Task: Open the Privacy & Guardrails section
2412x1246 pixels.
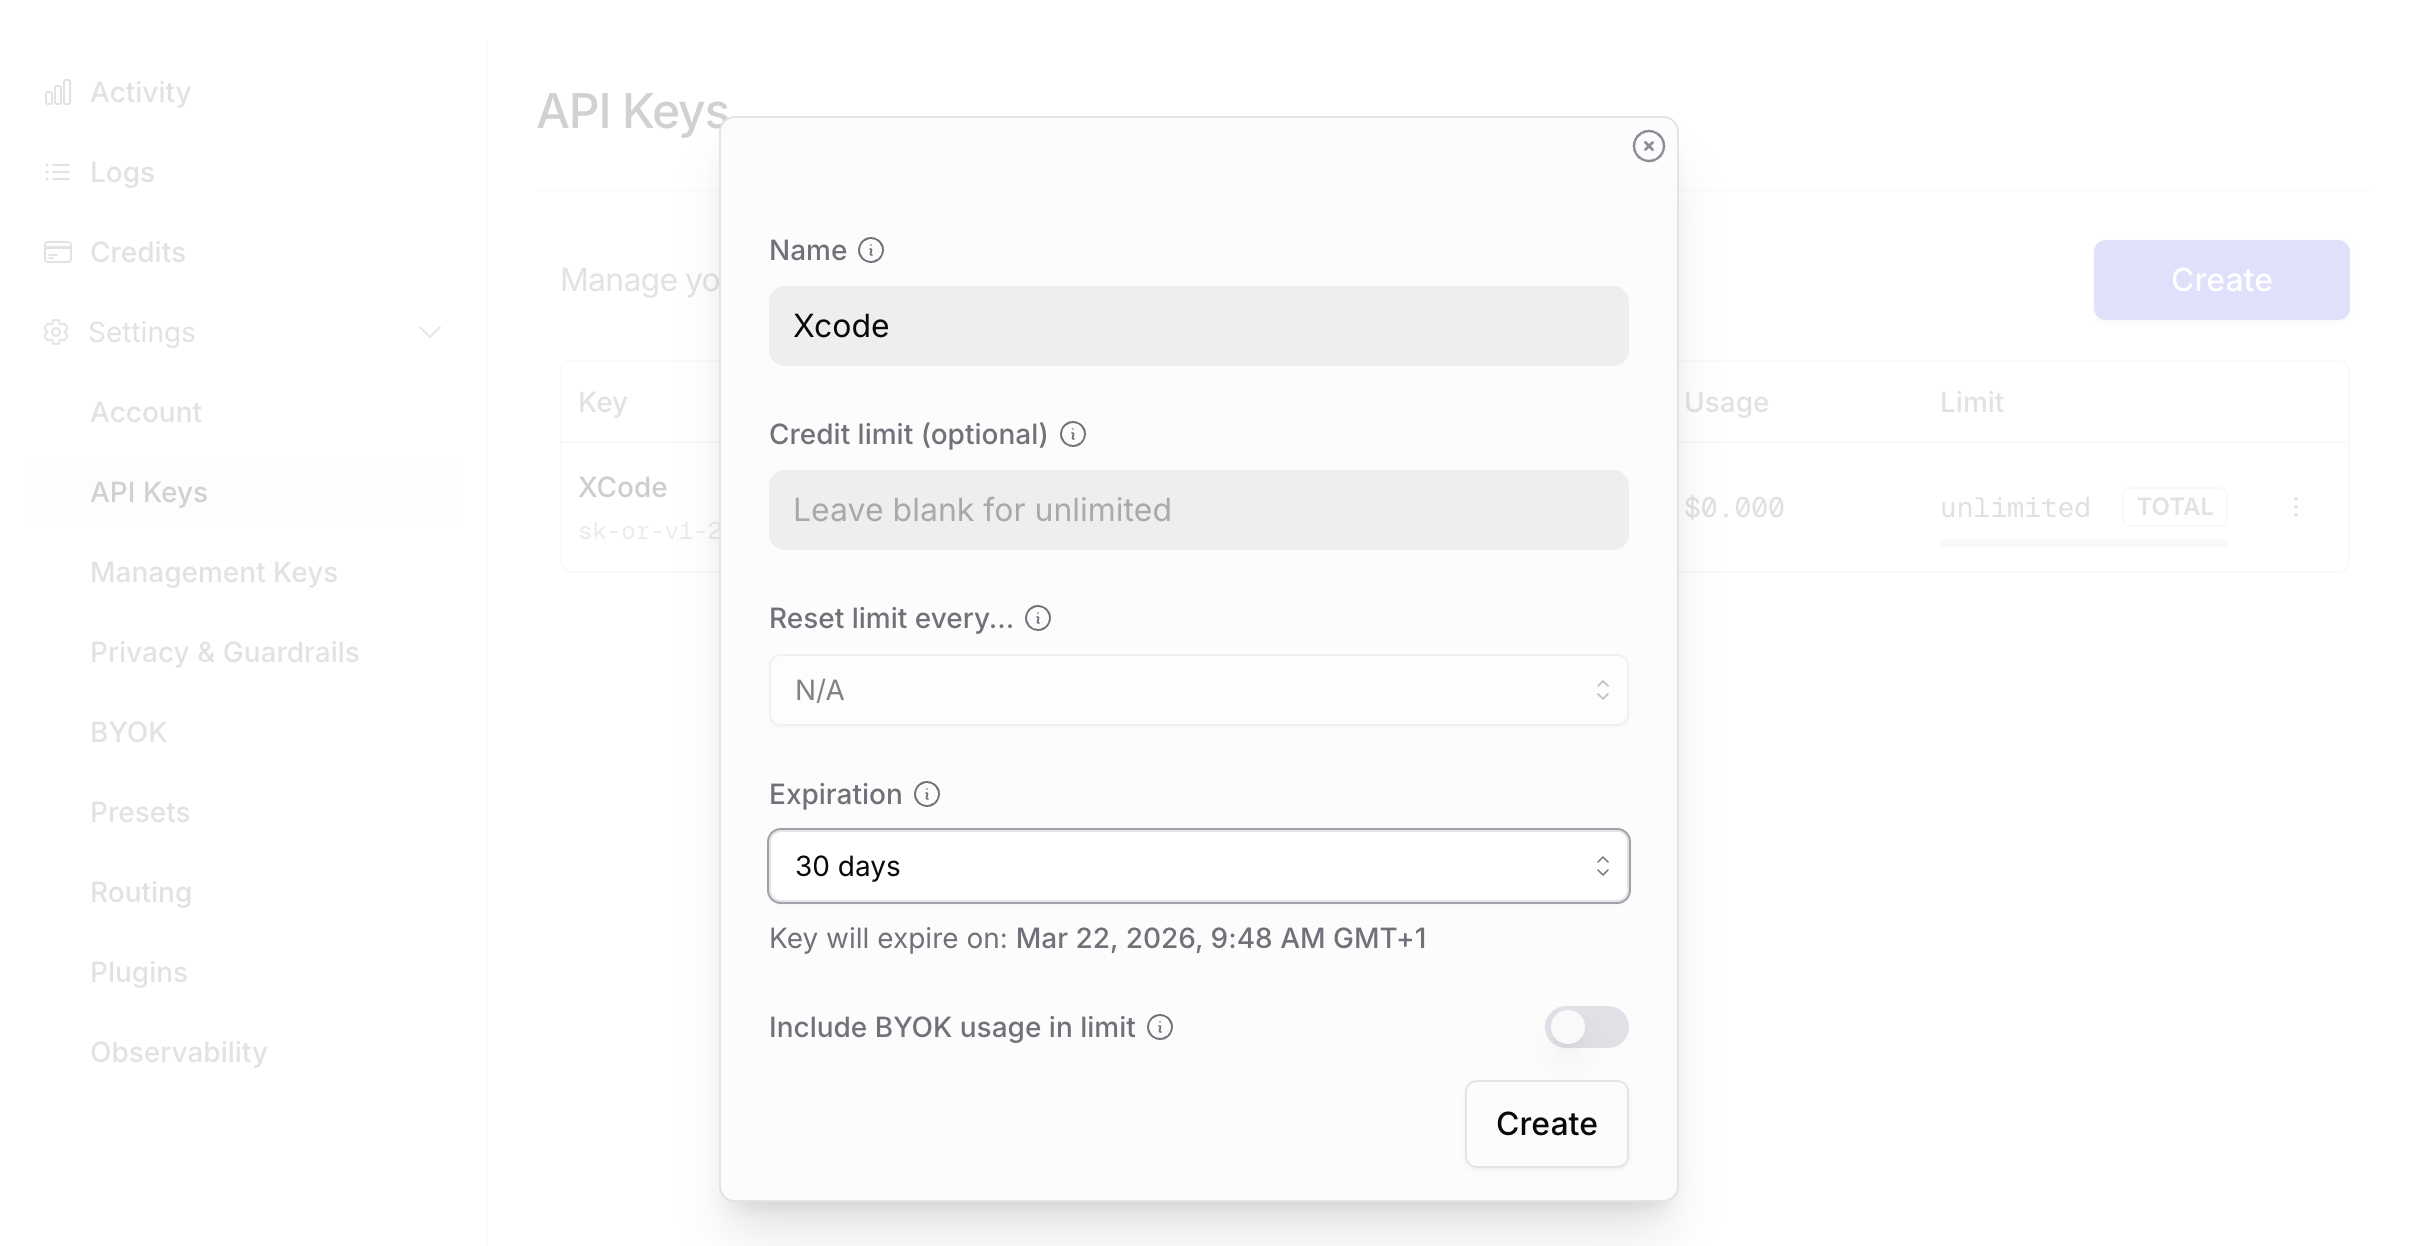Action: 224,651
